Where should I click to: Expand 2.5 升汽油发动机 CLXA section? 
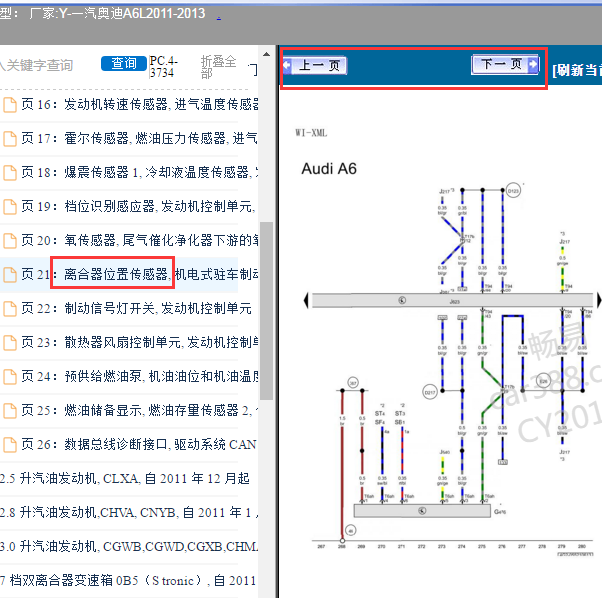click(x=125, y=479)
